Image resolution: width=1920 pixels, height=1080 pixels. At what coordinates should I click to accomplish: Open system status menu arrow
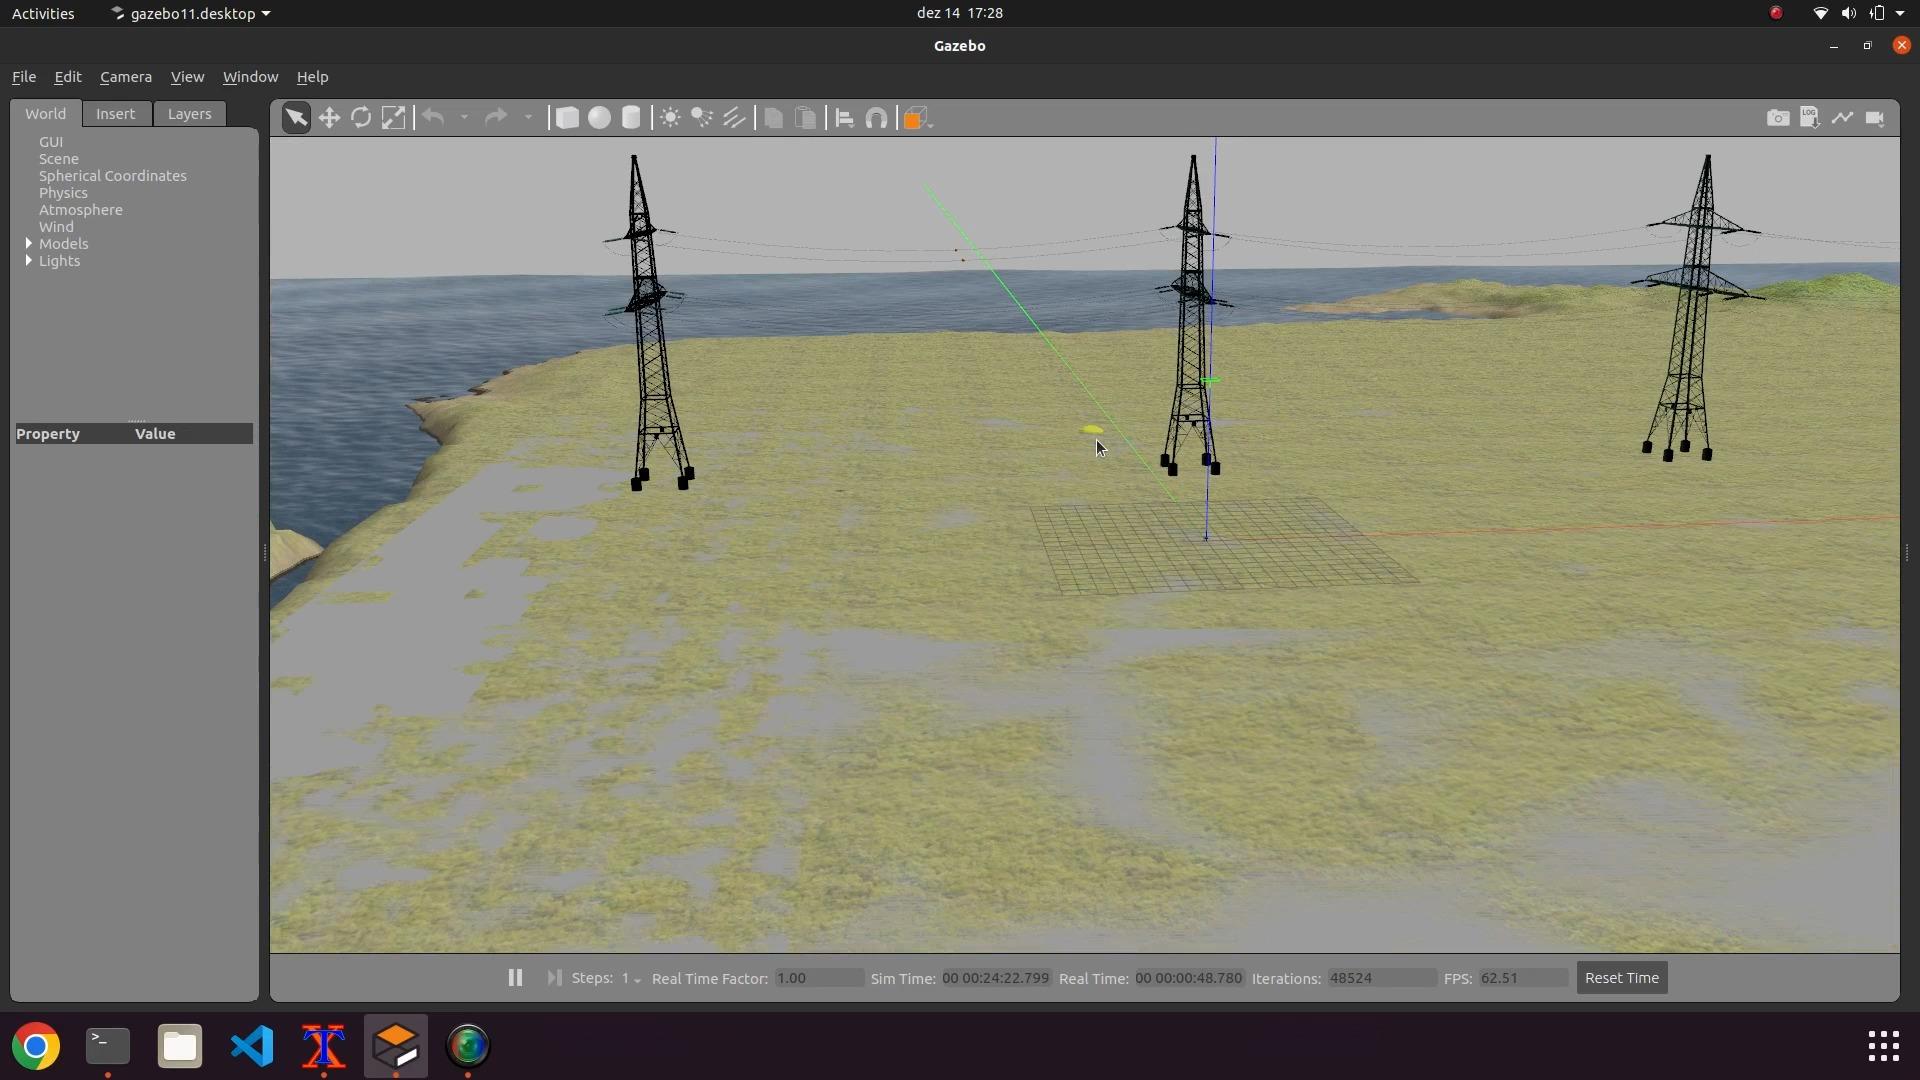tap(1900, 13)
